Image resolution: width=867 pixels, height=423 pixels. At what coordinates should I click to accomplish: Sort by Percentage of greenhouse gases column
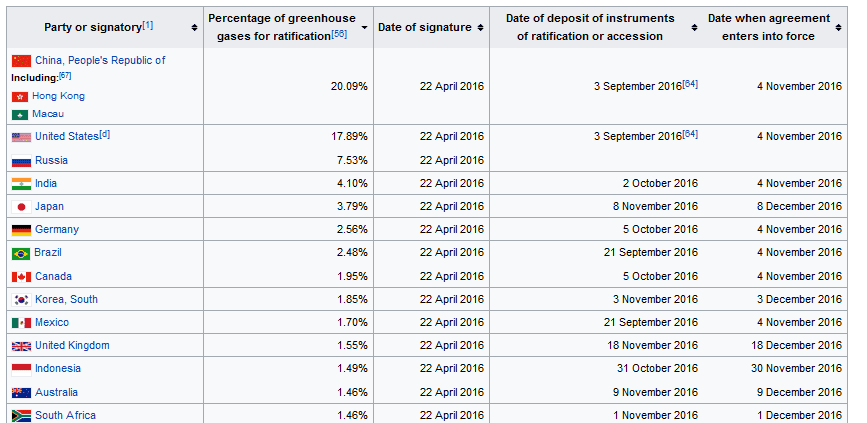tap(364, 28)
